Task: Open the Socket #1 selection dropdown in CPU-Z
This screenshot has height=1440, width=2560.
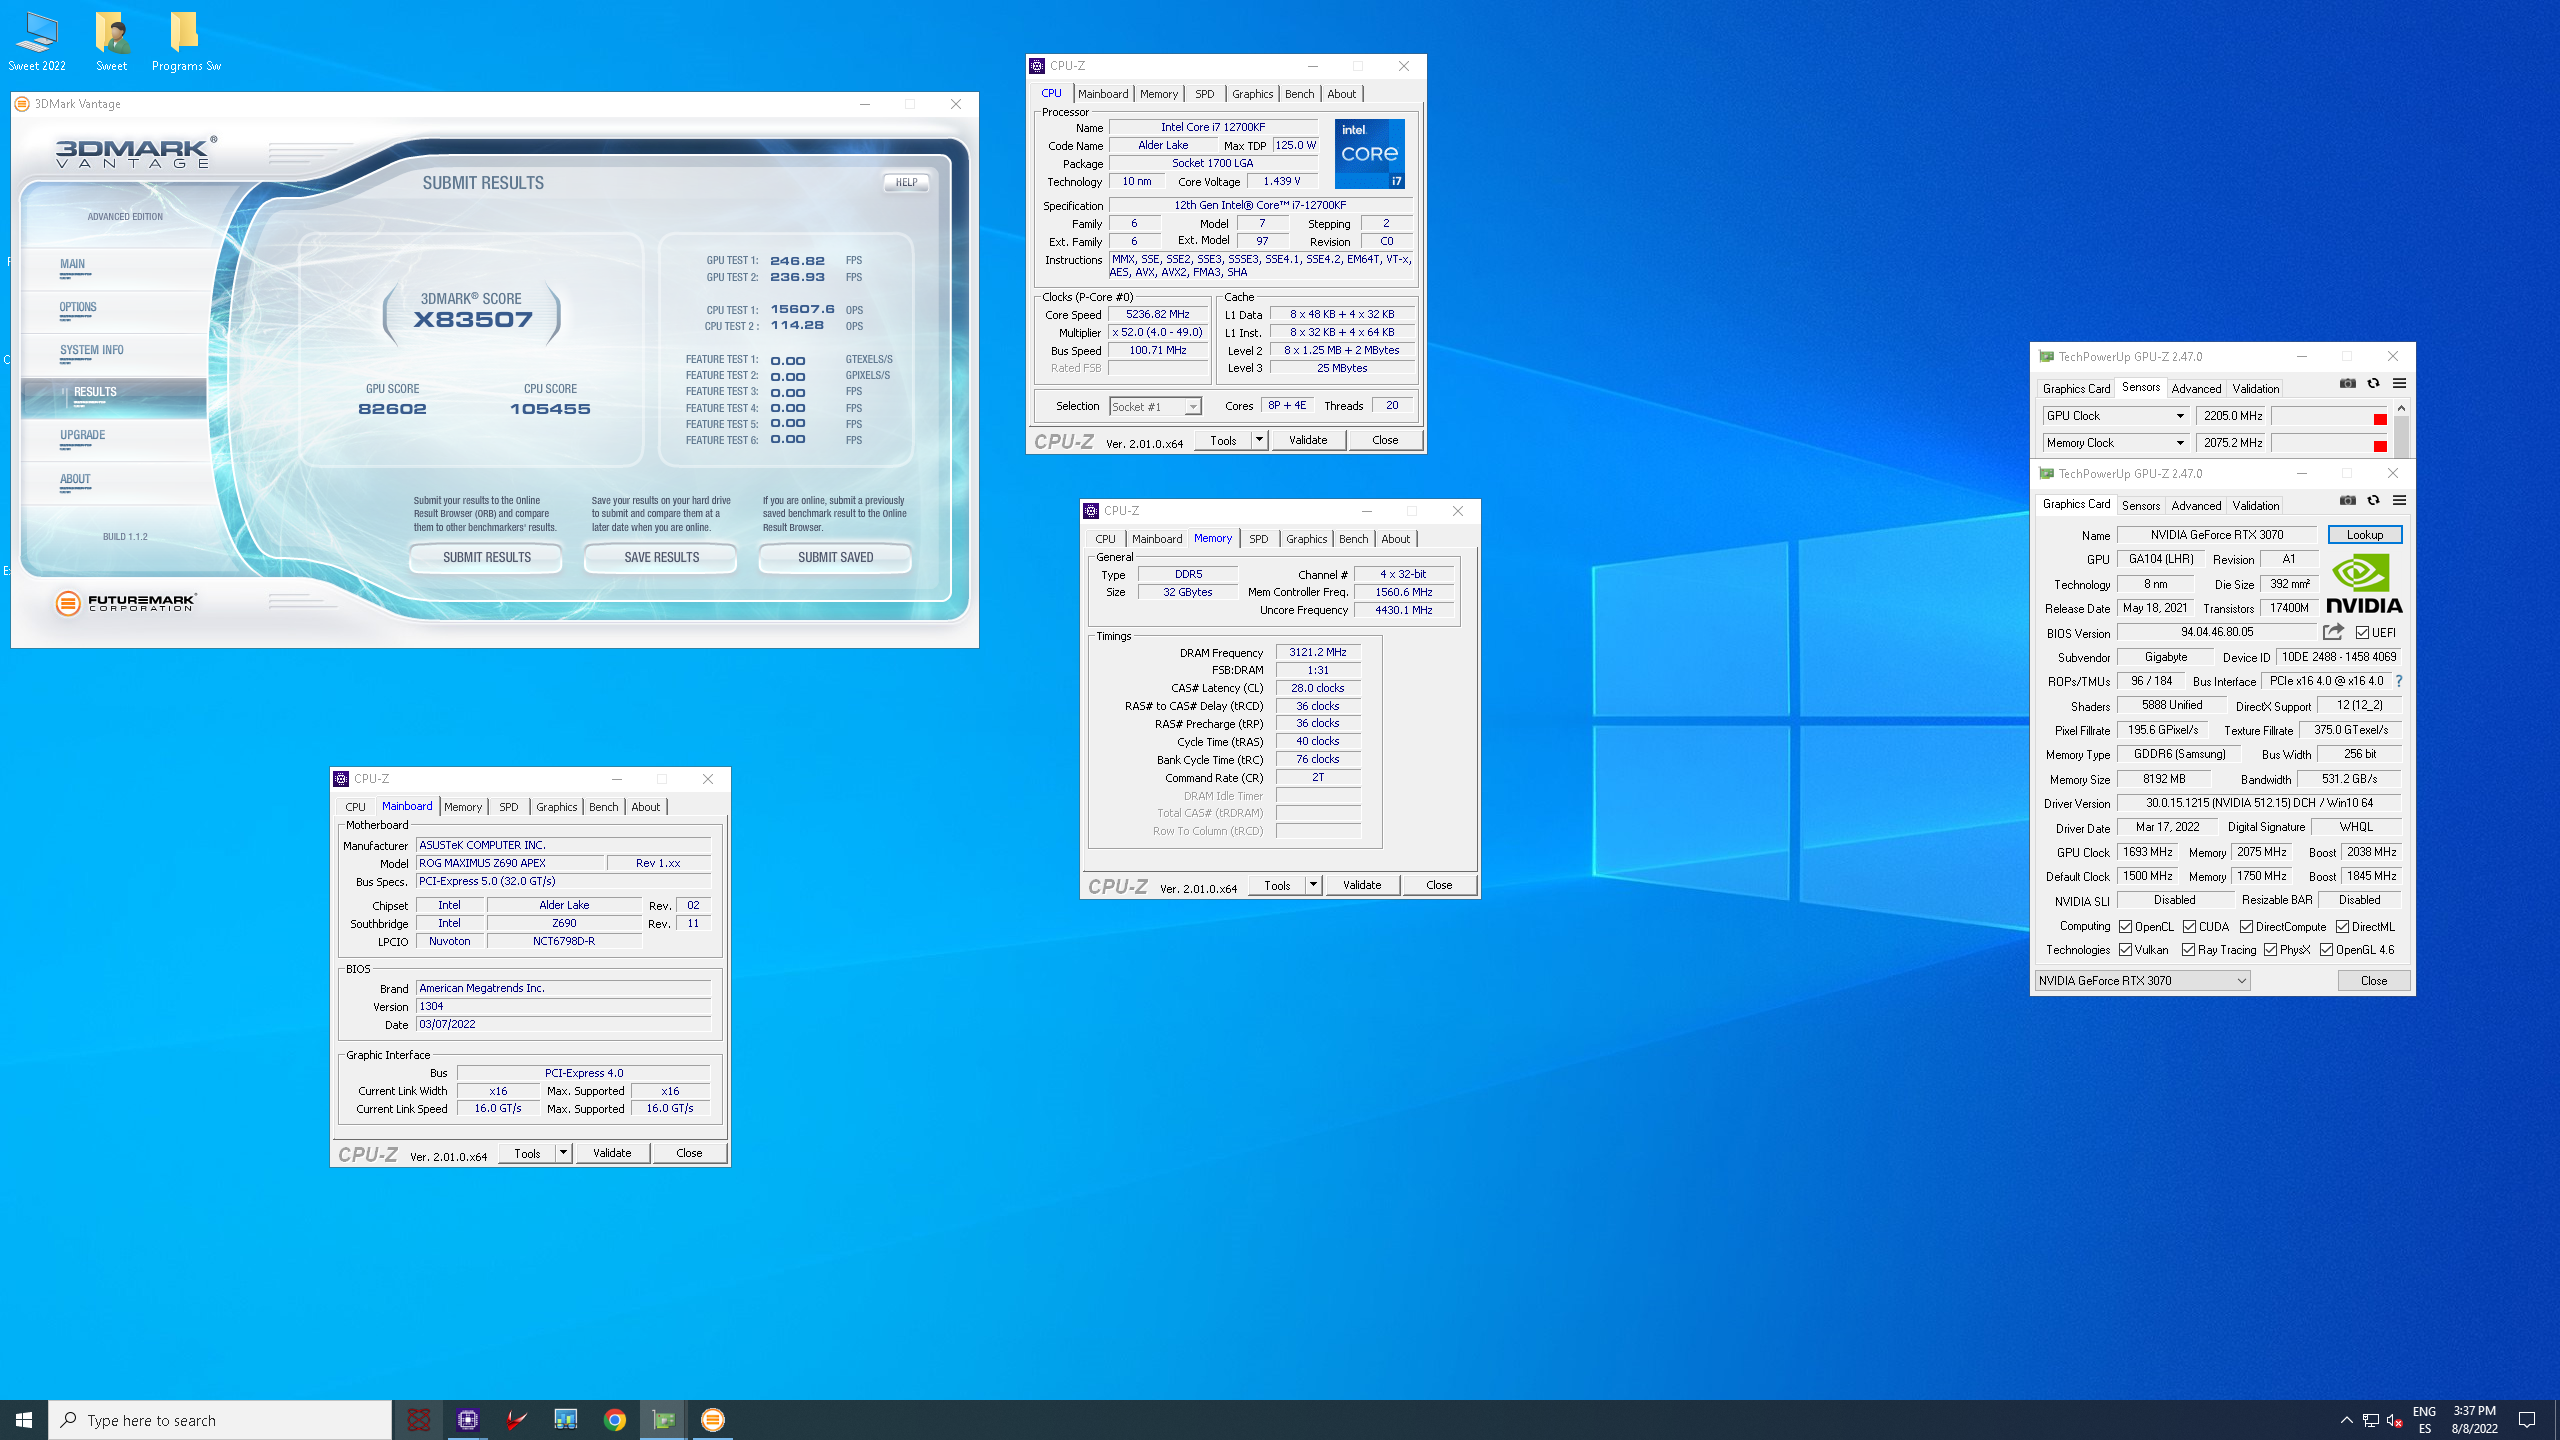Action: (x=1155, y=407)
